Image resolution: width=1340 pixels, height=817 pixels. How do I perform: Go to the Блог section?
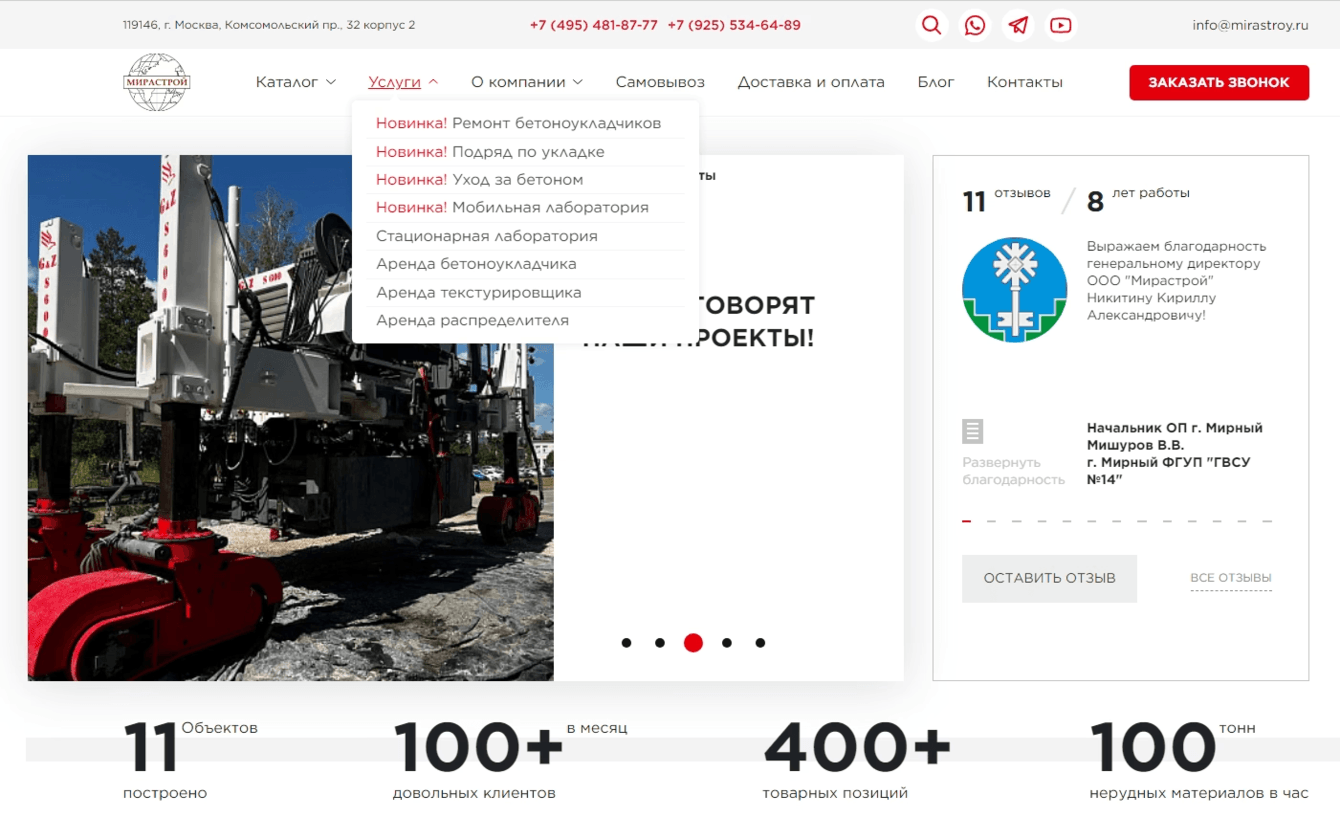936,82
